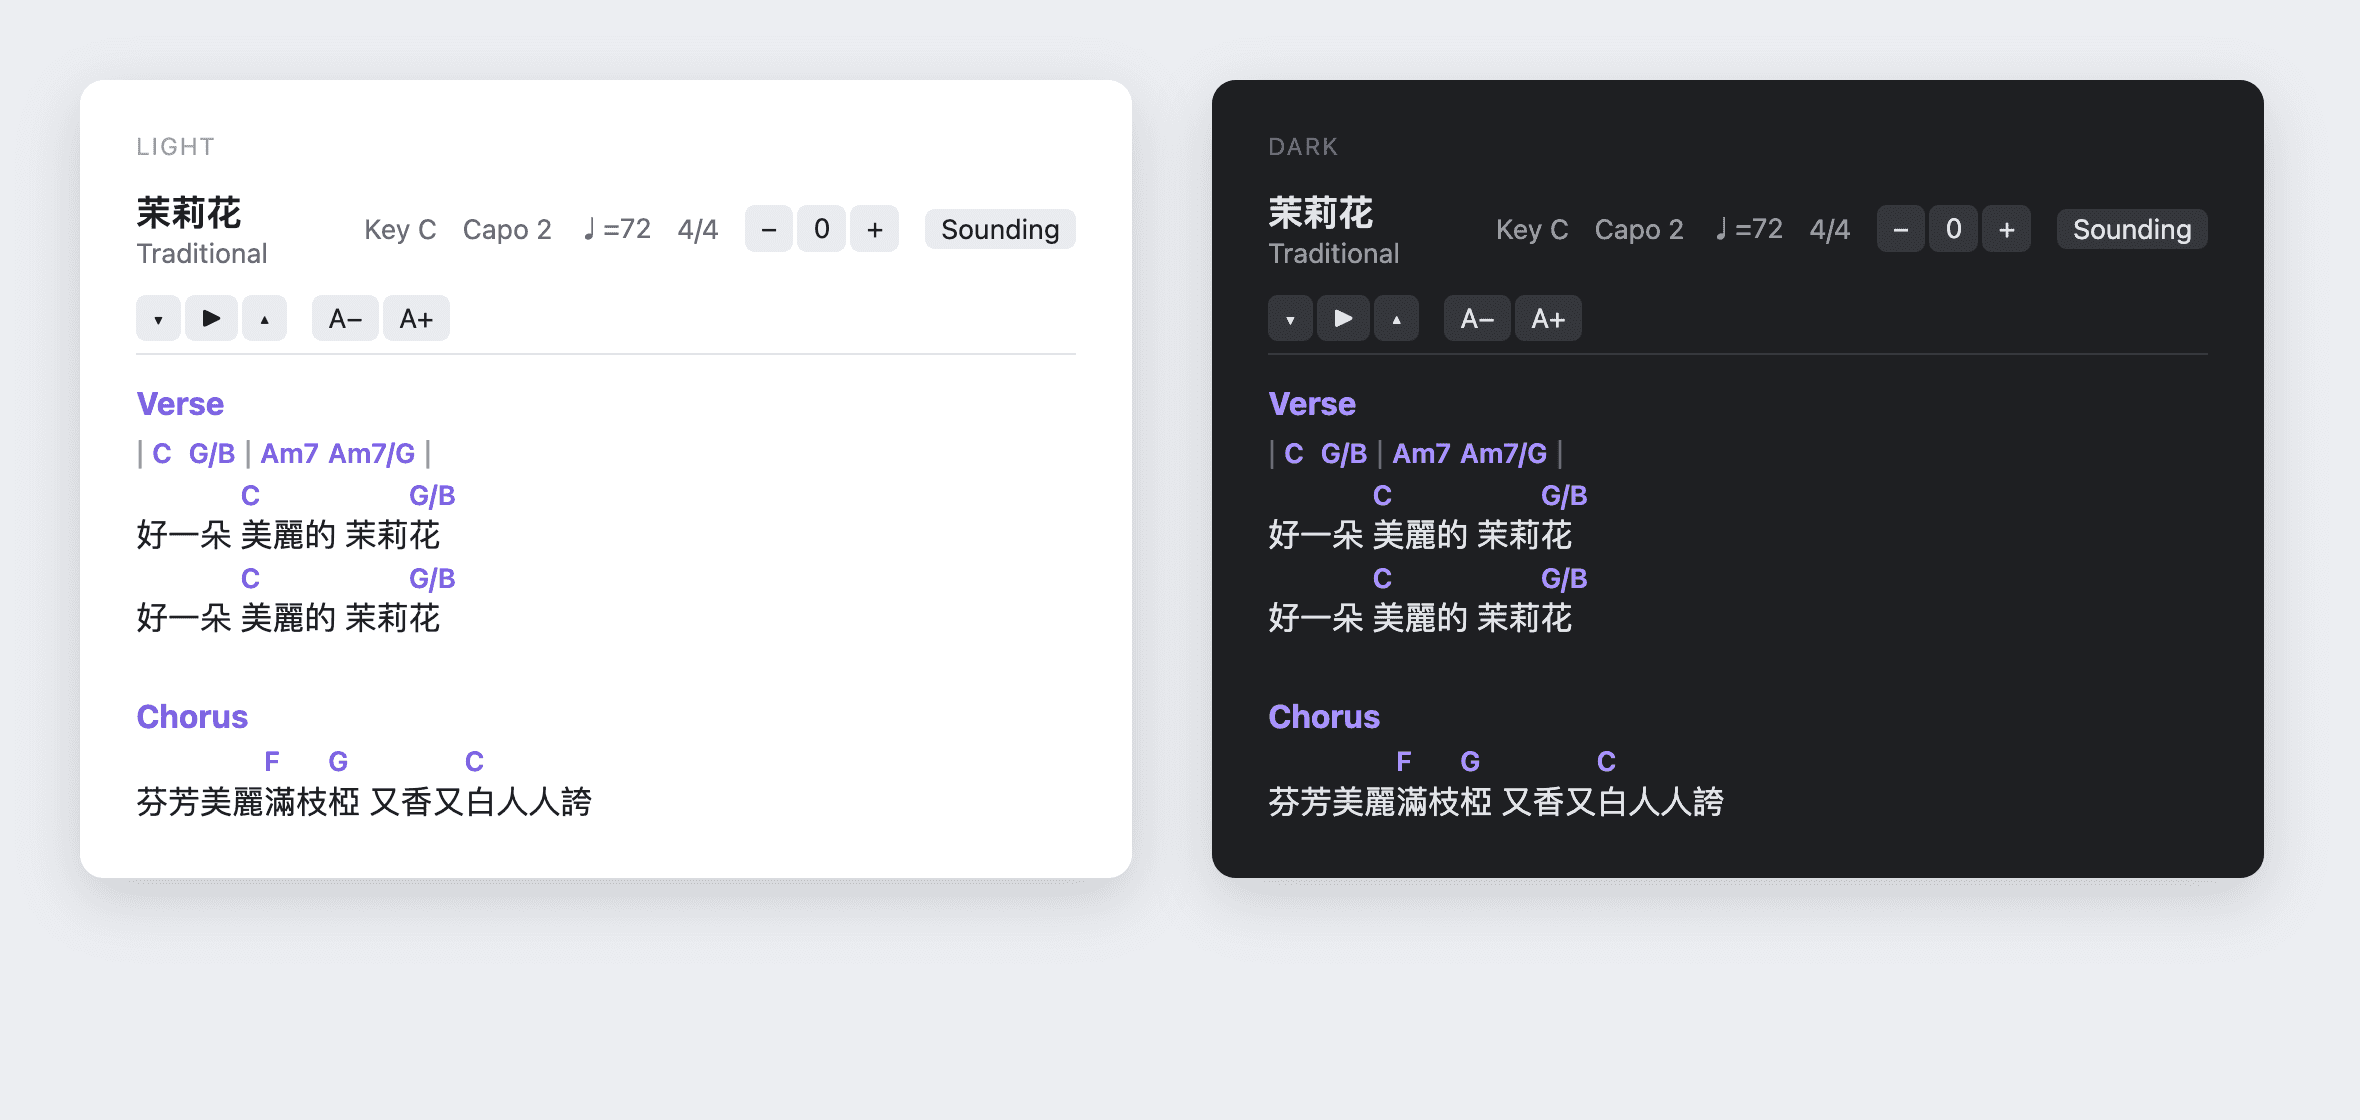The height and width of the screenshot is (1120, 2360).
Task: Click the down-triangle button in the Dark panel
Action: pyautogui.click(x=1290, y=318)
